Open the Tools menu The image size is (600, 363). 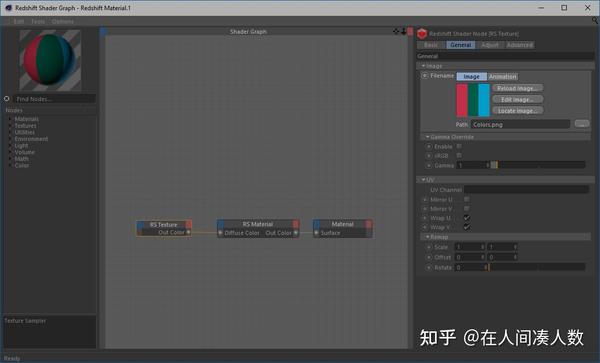38,21
